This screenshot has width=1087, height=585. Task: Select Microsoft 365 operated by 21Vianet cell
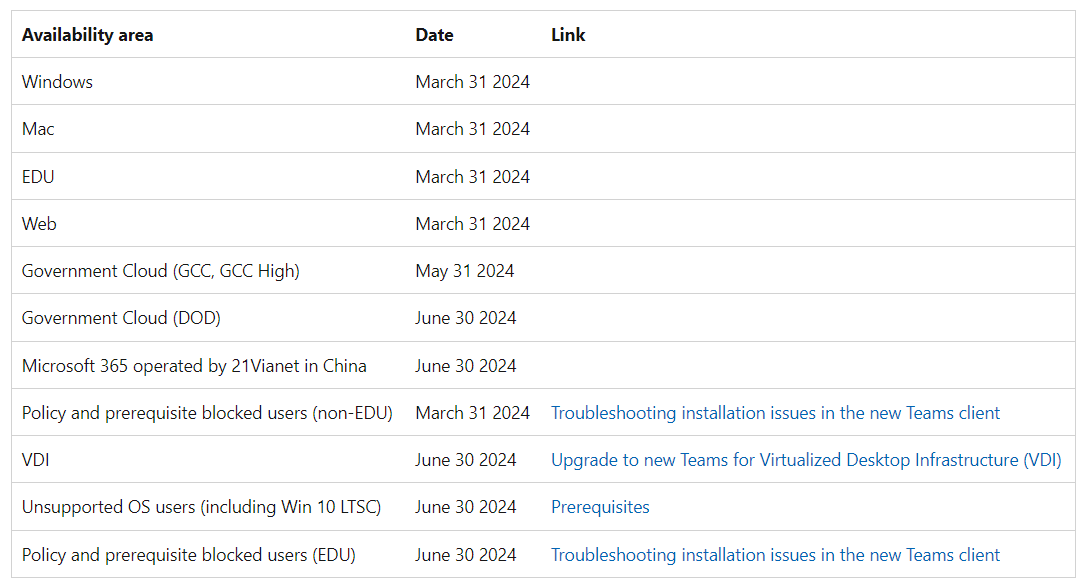pos(194,366)
